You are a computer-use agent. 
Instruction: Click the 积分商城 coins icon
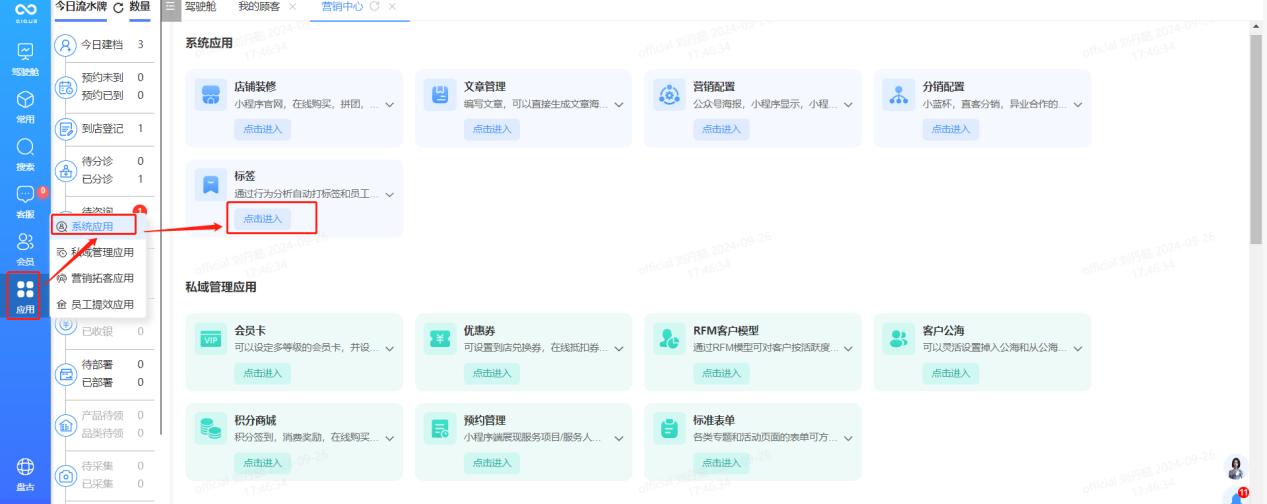(x=210, y=429)
